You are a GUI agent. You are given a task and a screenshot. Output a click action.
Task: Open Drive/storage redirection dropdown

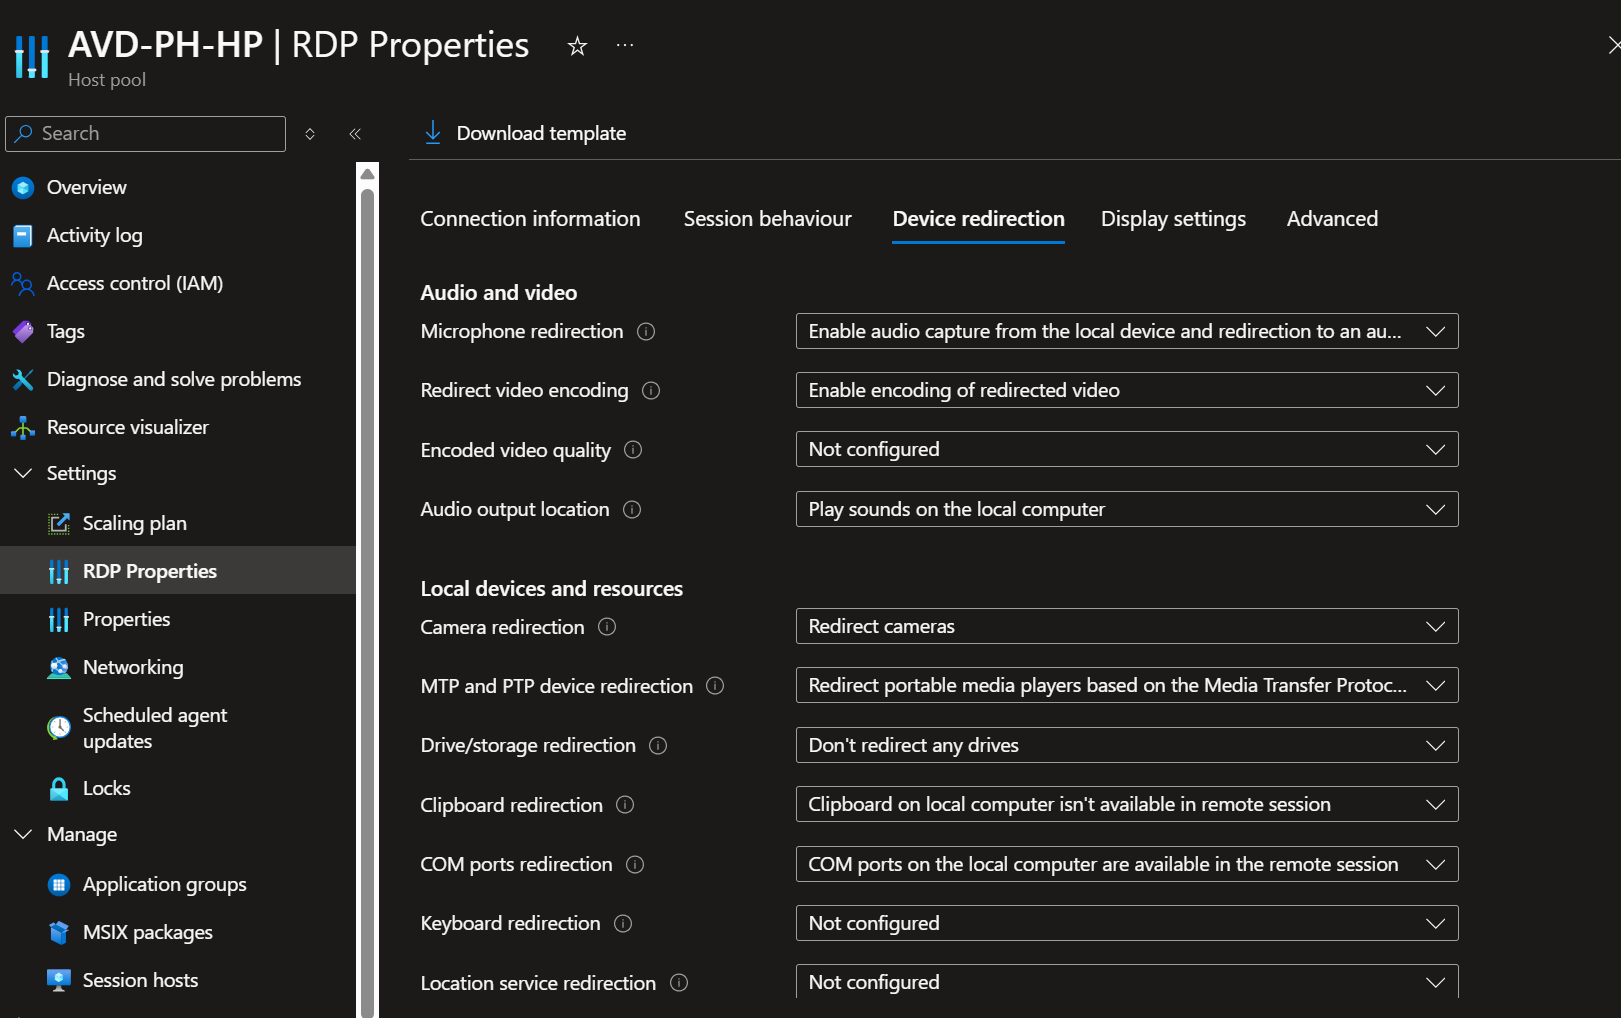point(1127,745)
